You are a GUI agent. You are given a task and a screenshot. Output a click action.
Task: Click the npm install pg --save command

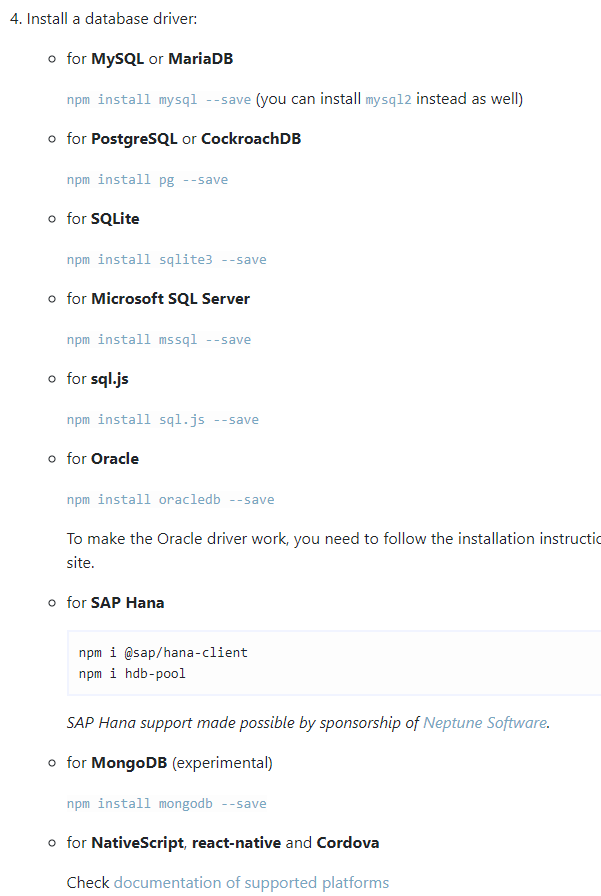147,179
